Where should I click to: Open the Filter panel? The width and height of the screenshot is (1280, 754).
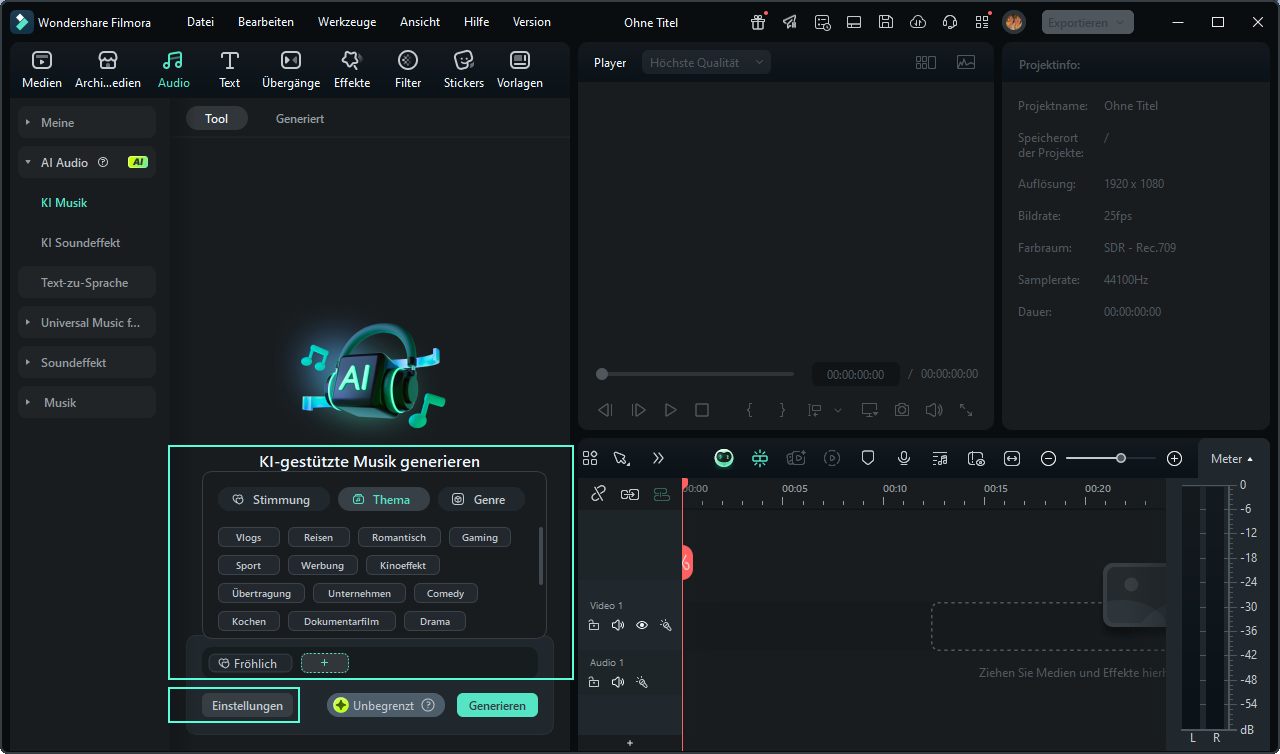click(x=408, y=70)
